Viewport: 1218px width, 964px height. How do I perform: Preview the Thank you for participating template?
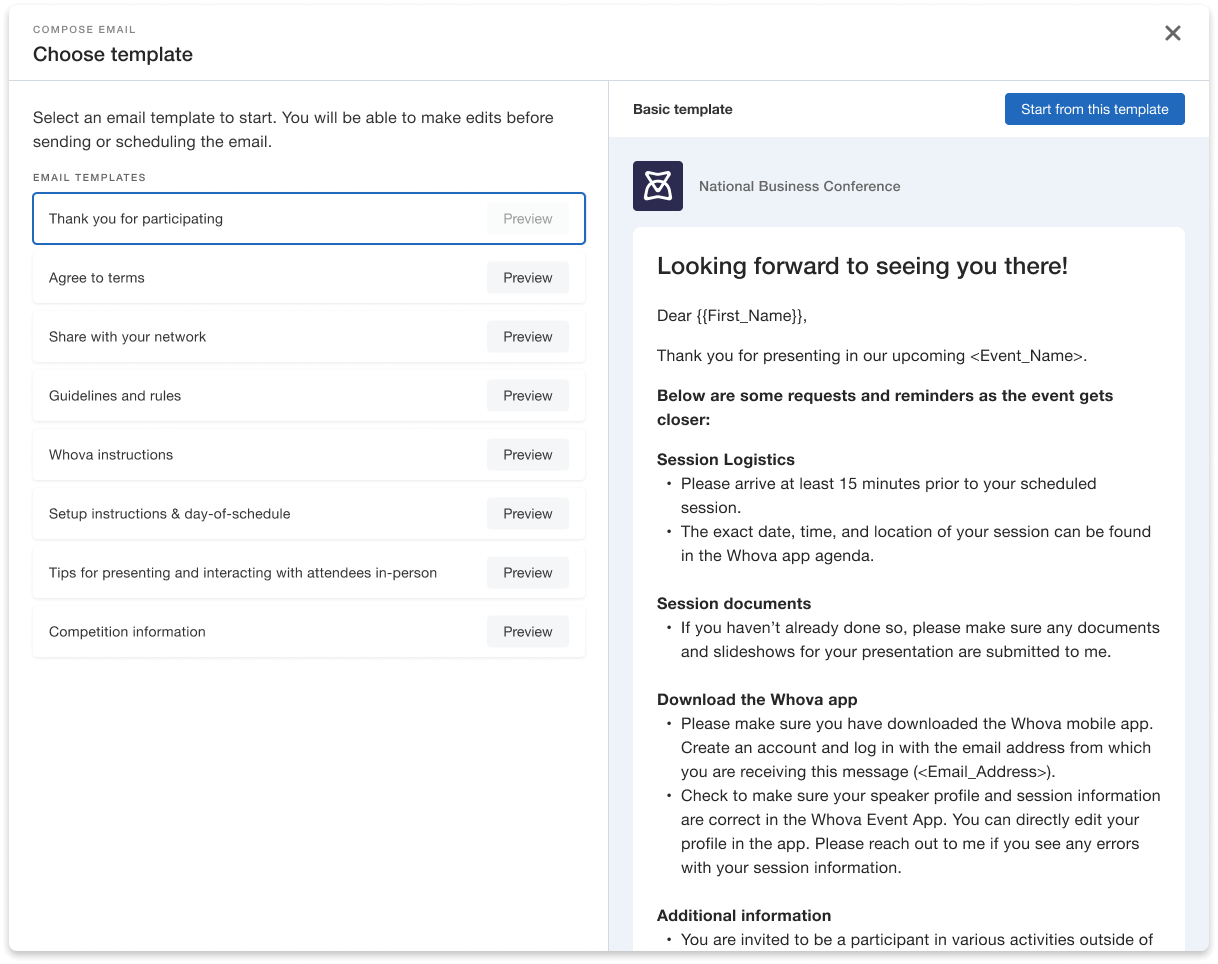pos(527,219)
